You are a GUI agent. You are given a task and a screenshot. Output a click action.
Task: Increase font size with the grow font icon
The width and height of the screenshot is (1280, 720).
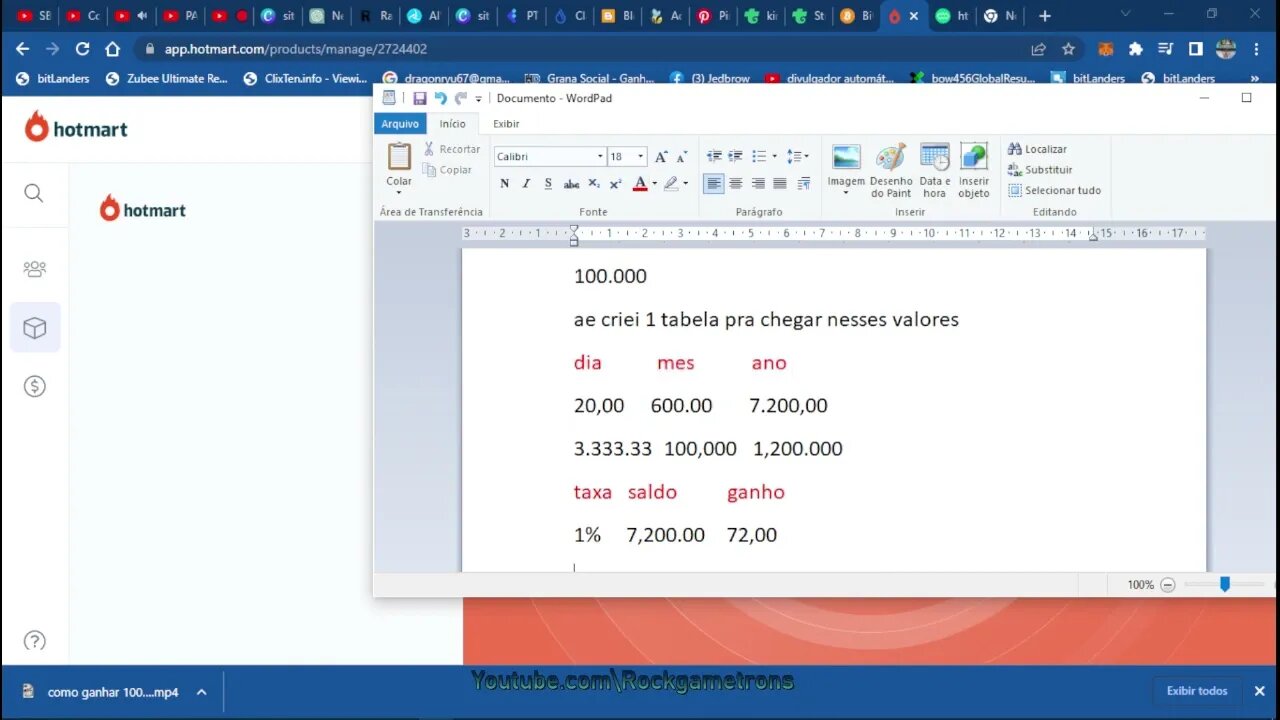click(661, 157)
